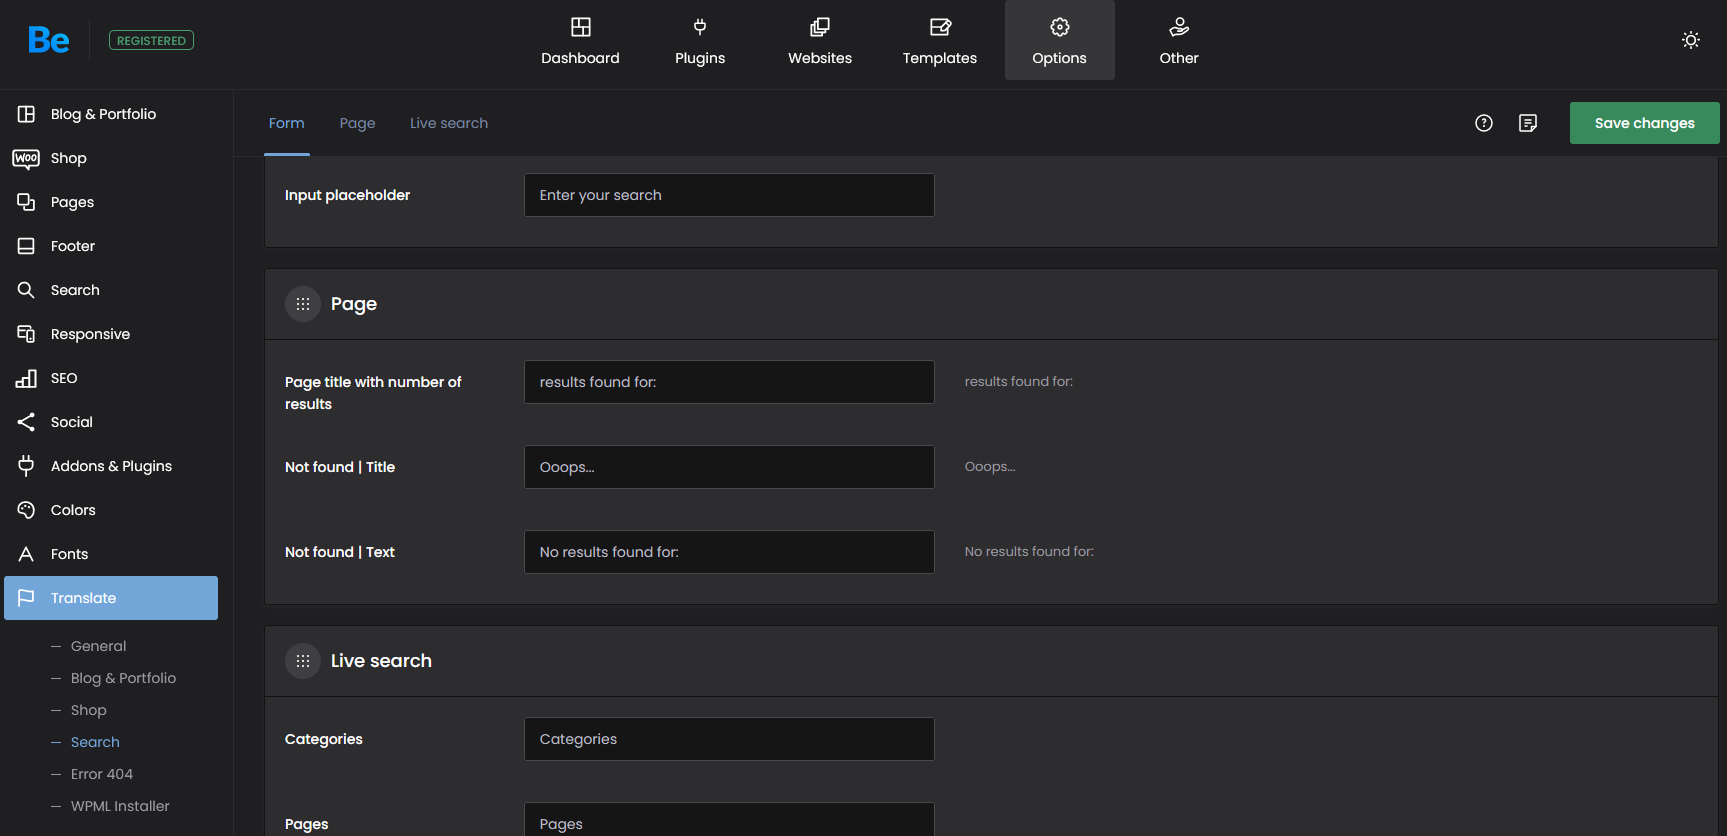Switch to the Page tab

357,123
